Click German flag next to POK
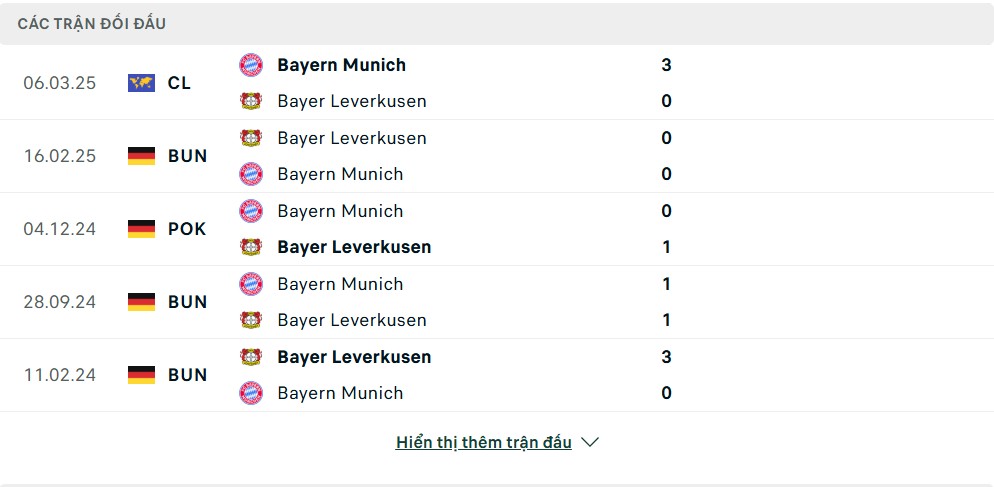The width and height of the screenshot is (994, 487). (x=141, y=229)
